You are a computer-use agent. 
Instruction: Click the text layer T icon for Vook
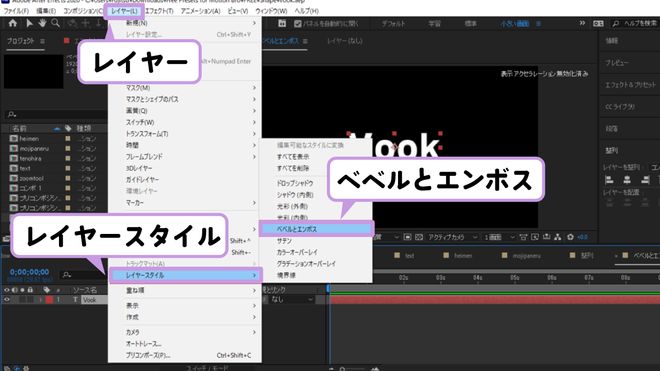[75, 300]
